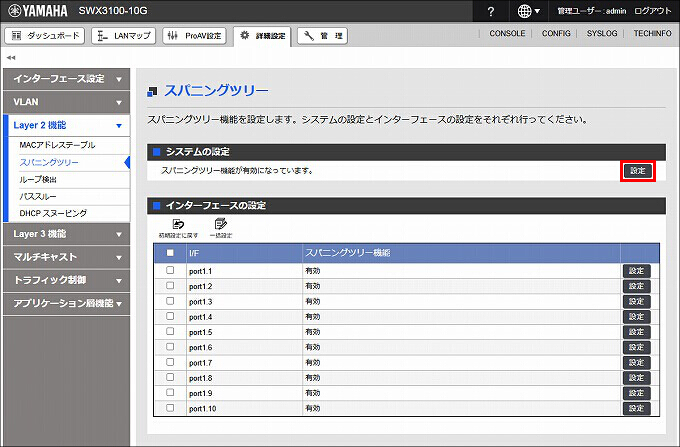The image size is (680, 447).
Task: Collapse the sidebar with the double-arrow icon
Action: coord(11,57)
